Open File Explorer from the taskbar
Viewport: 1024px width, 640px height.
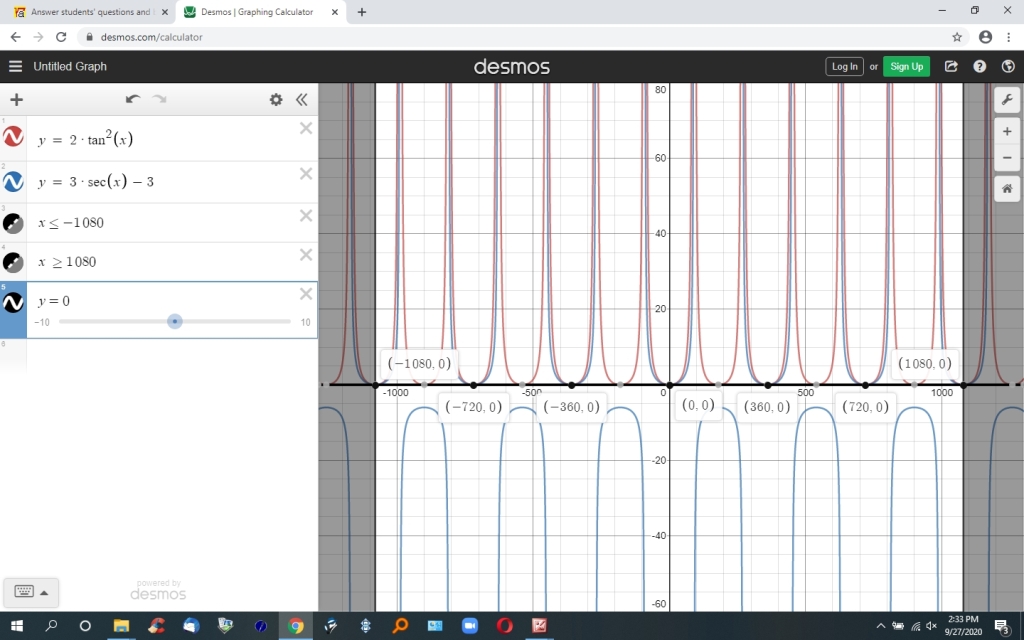[x=121, y=626]
